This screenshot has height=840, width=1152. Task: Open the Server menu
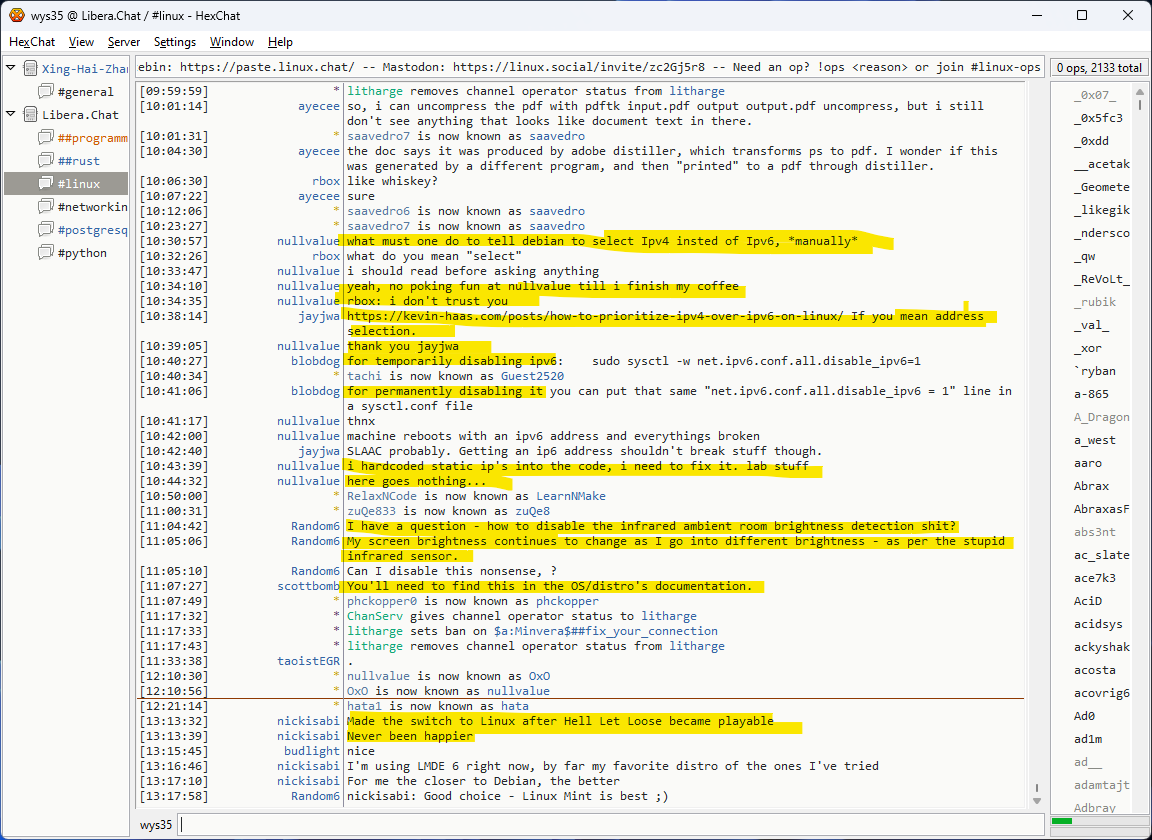point(124,42)
